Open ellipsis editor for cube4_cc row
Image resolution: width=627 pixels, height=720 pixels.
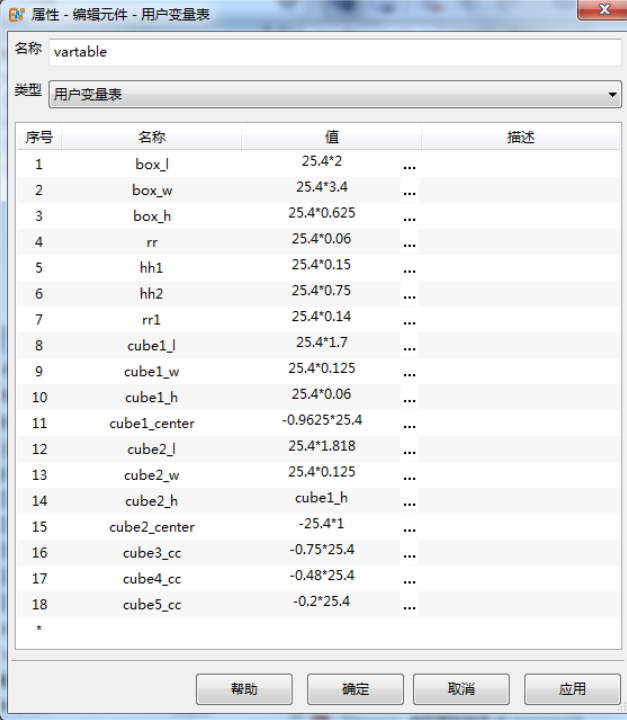click(409, 578)
